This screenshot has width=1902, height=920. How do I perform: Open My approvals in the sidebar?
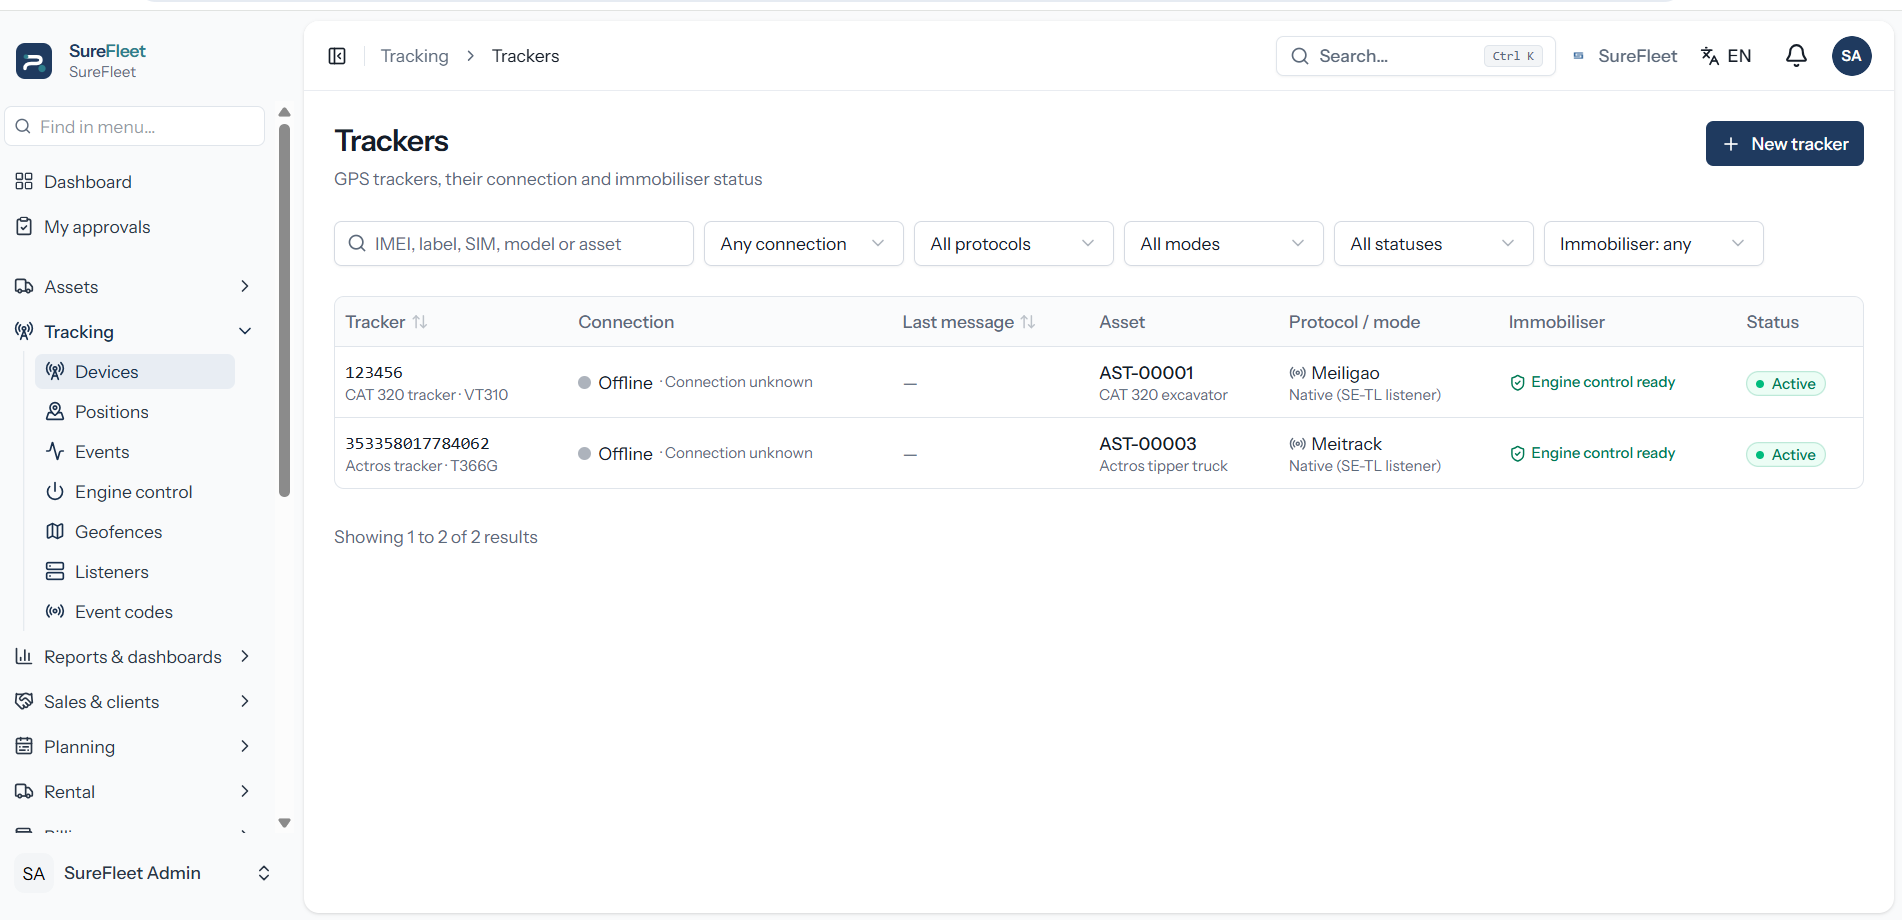click(135, 227)
